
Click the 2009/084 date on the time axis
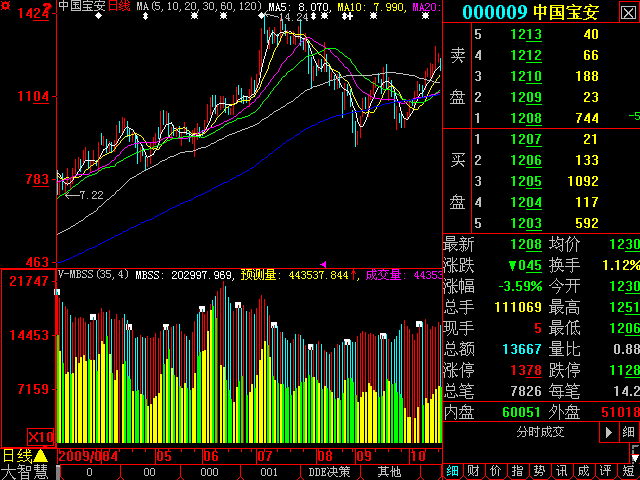pos(89,456)
